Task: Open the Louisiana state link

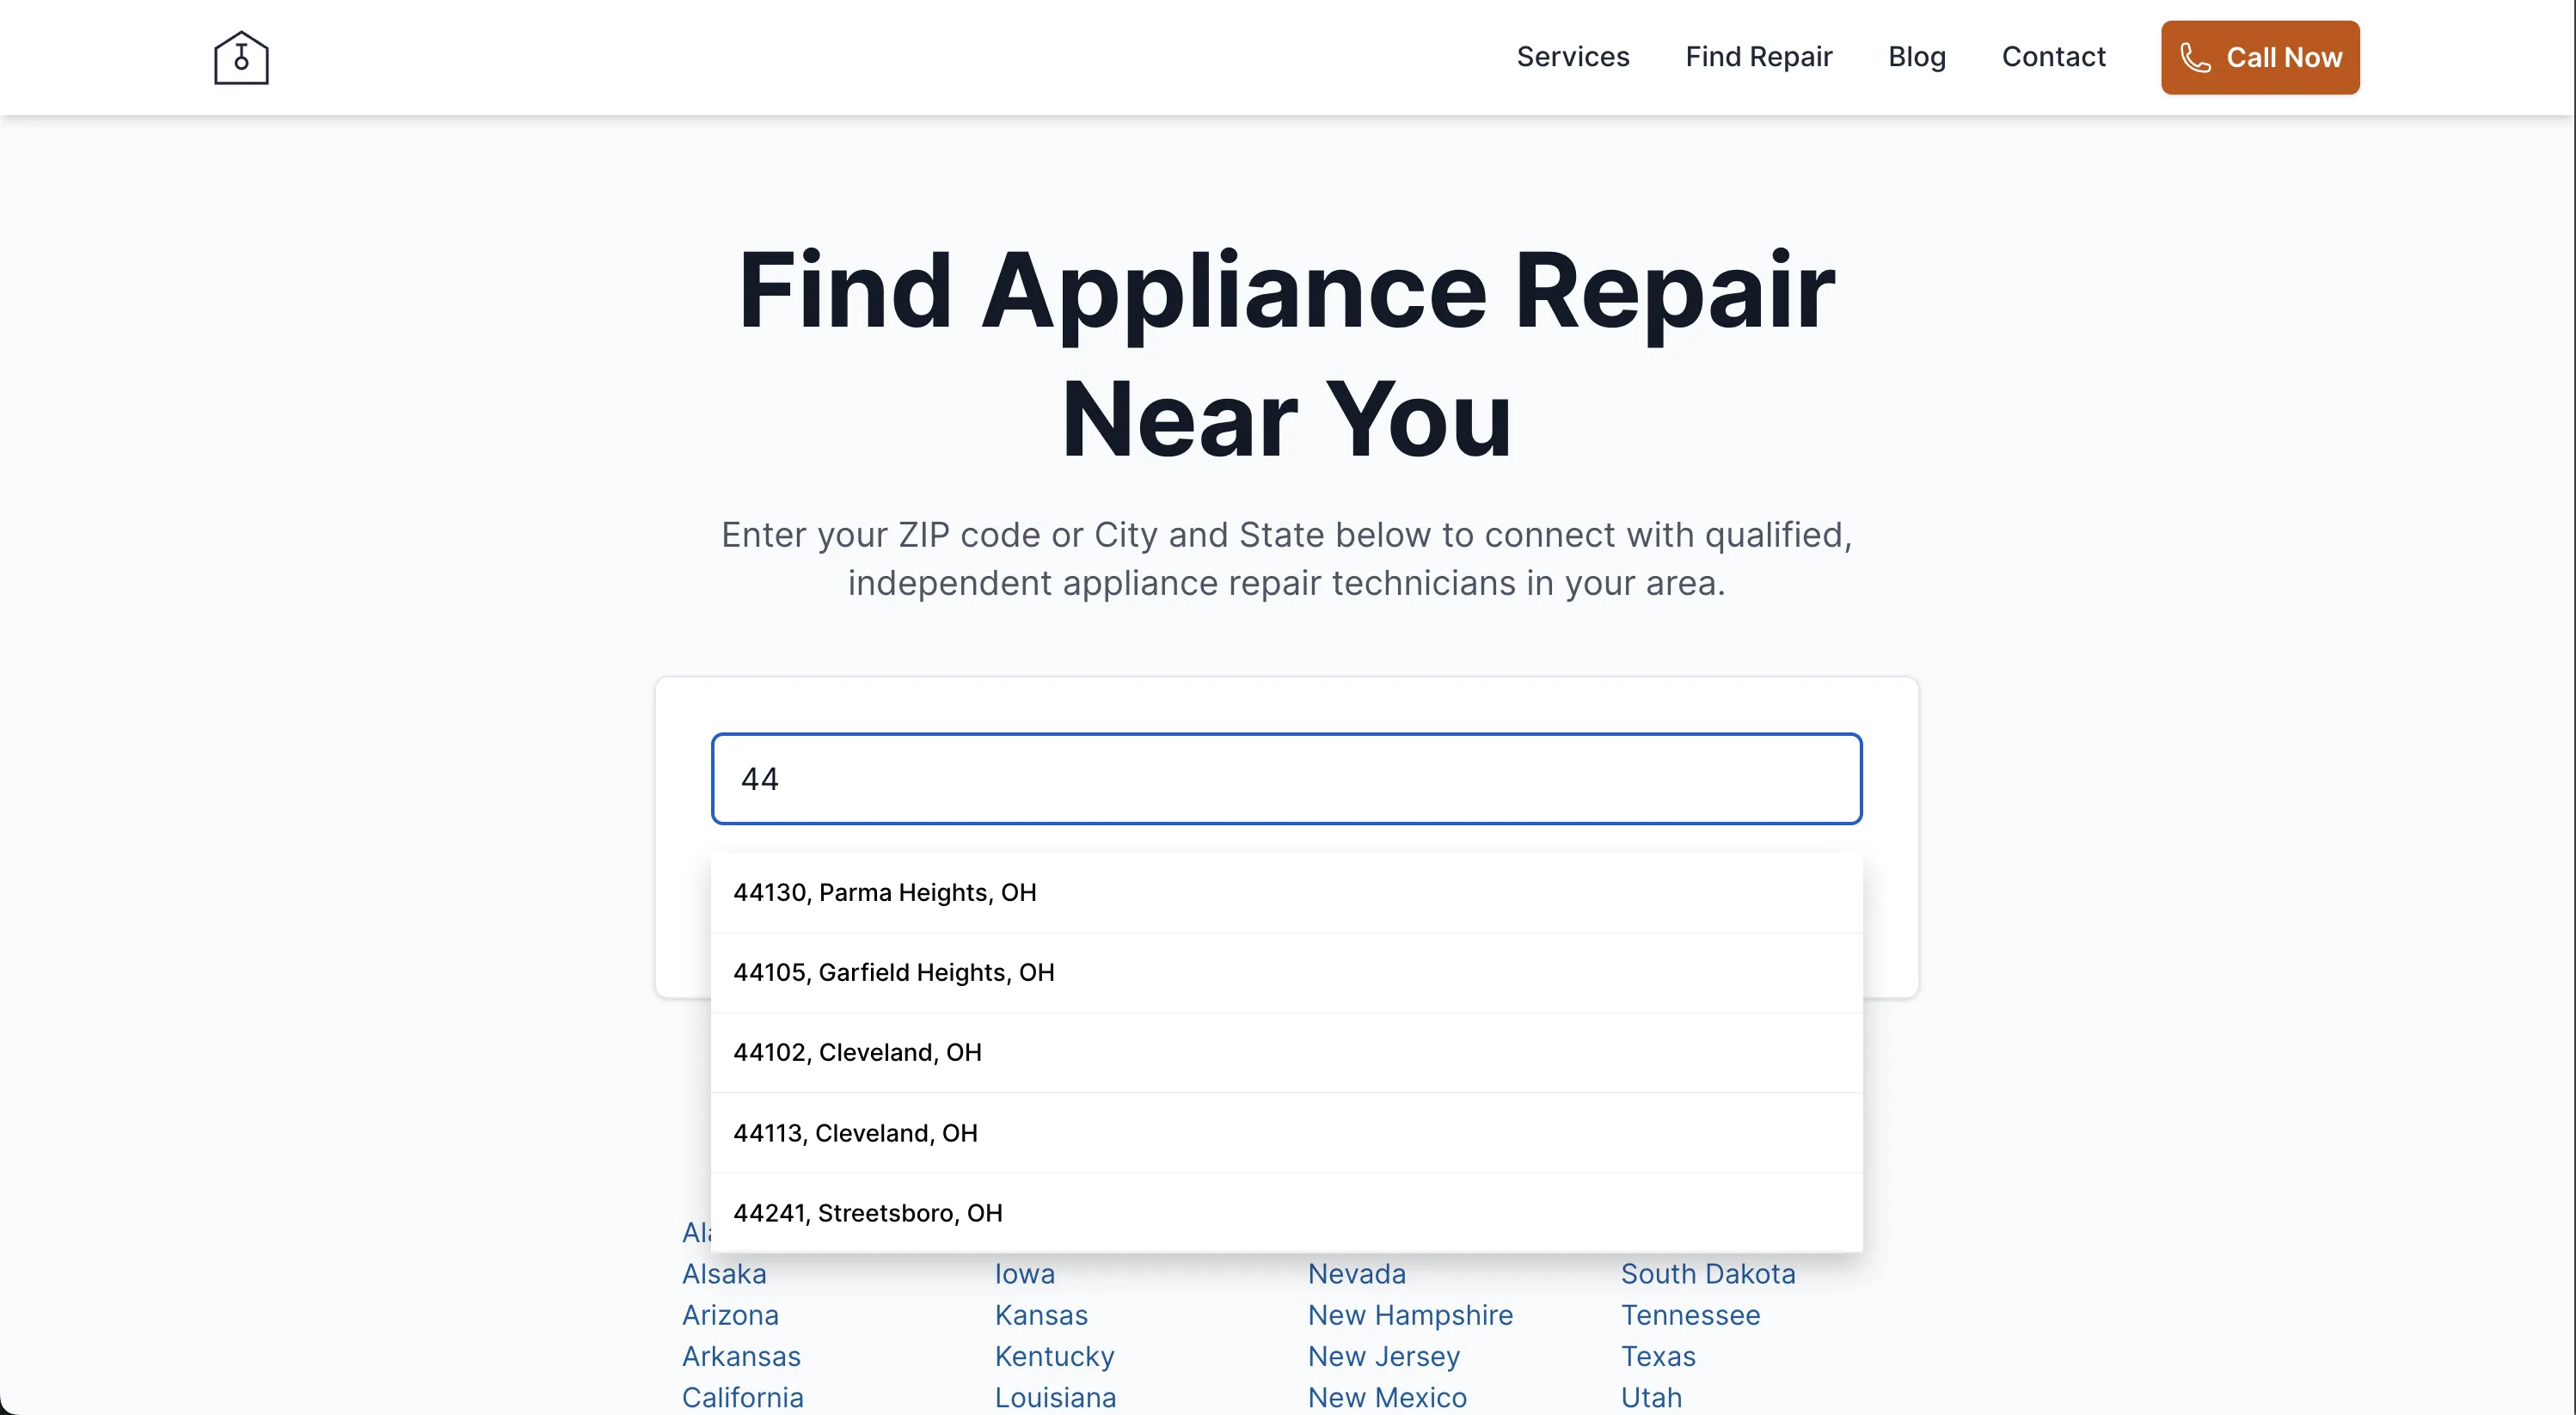Action: click(x=1056, y=1397)
